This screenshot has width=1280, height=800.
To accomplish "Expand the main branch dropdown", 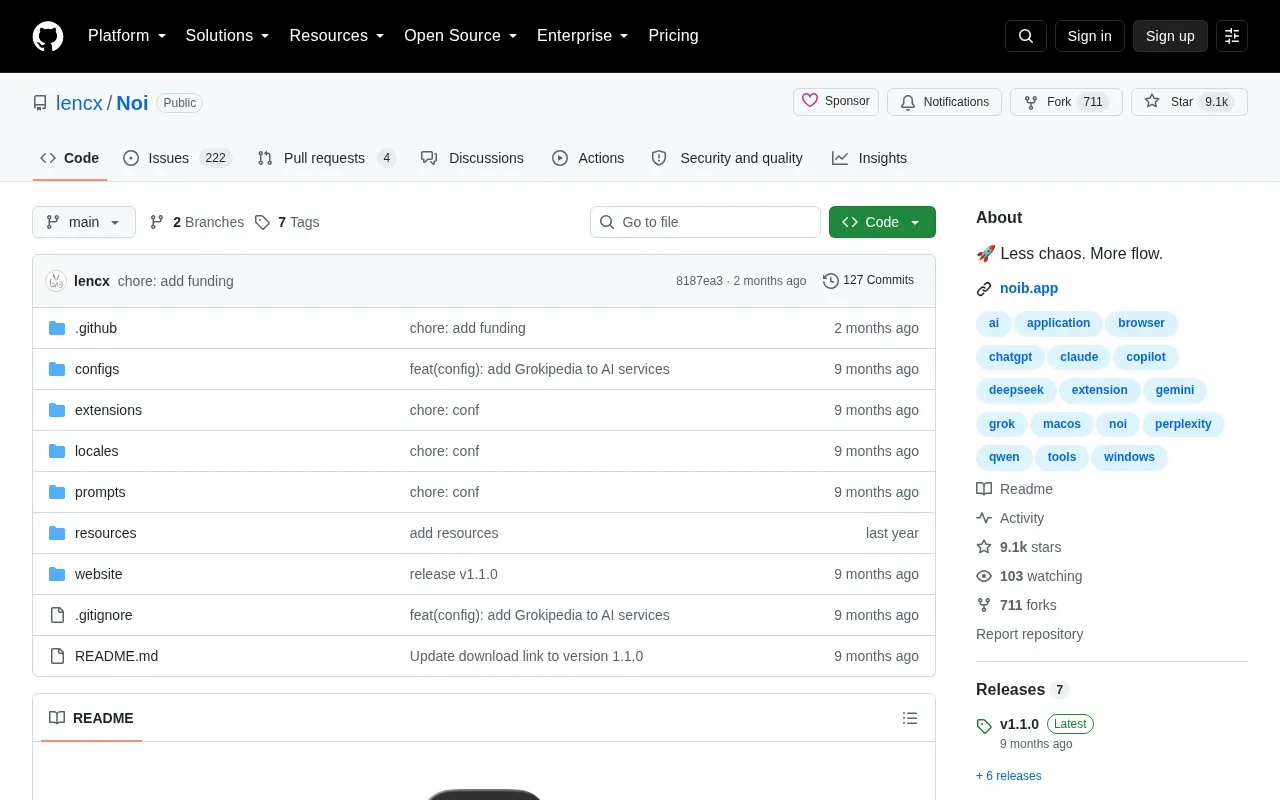I will tap(84, 222).
